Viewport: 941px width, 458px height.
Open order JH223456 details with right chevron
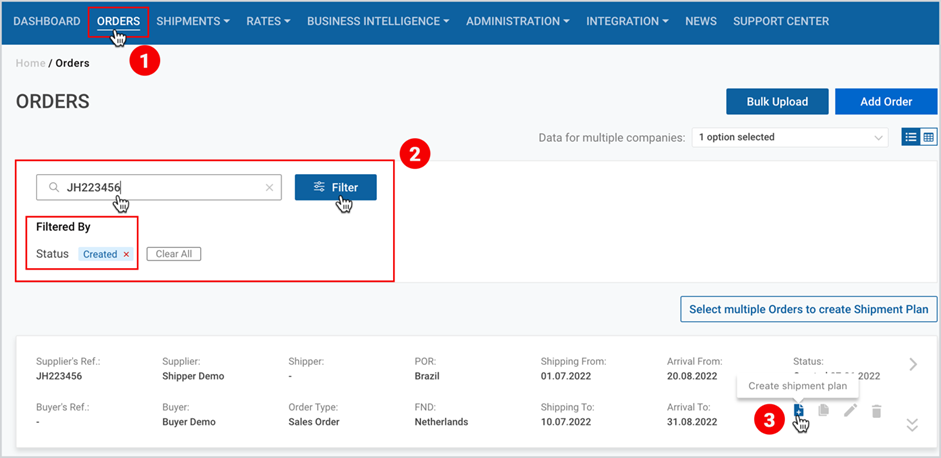click(x=913, y=364)
